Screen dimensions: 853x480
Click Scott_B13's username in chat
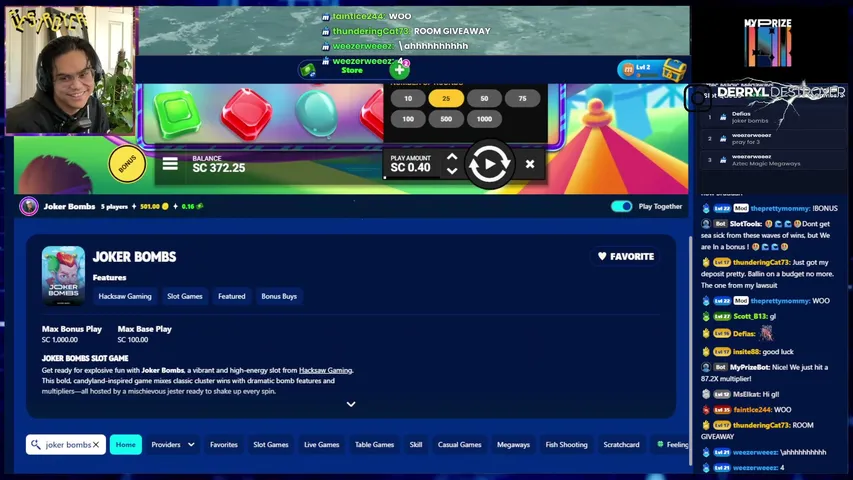750,316
